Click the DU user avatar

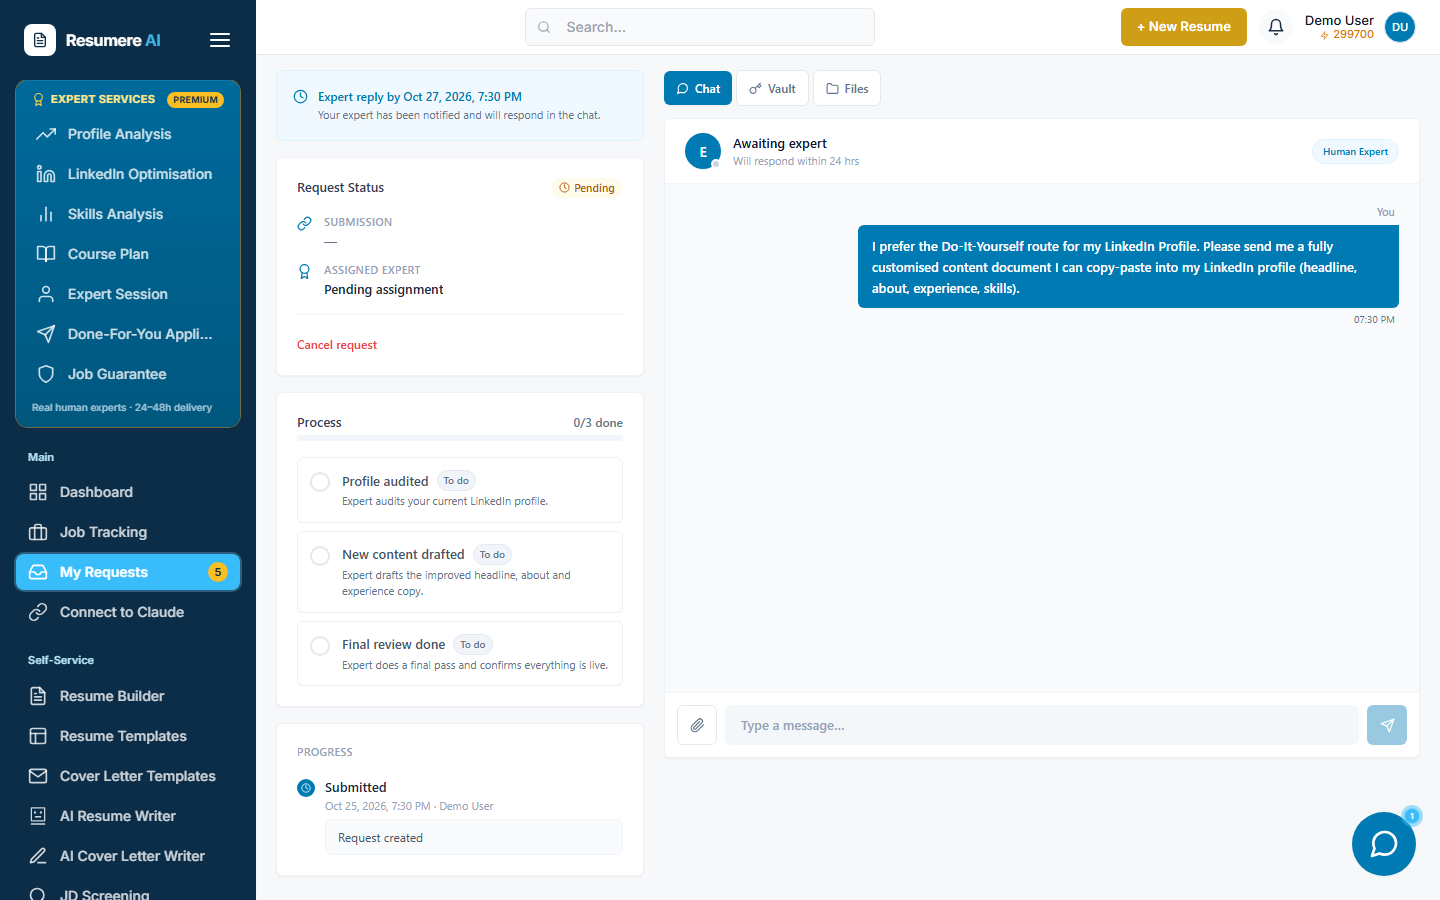tap(1400, 27)
